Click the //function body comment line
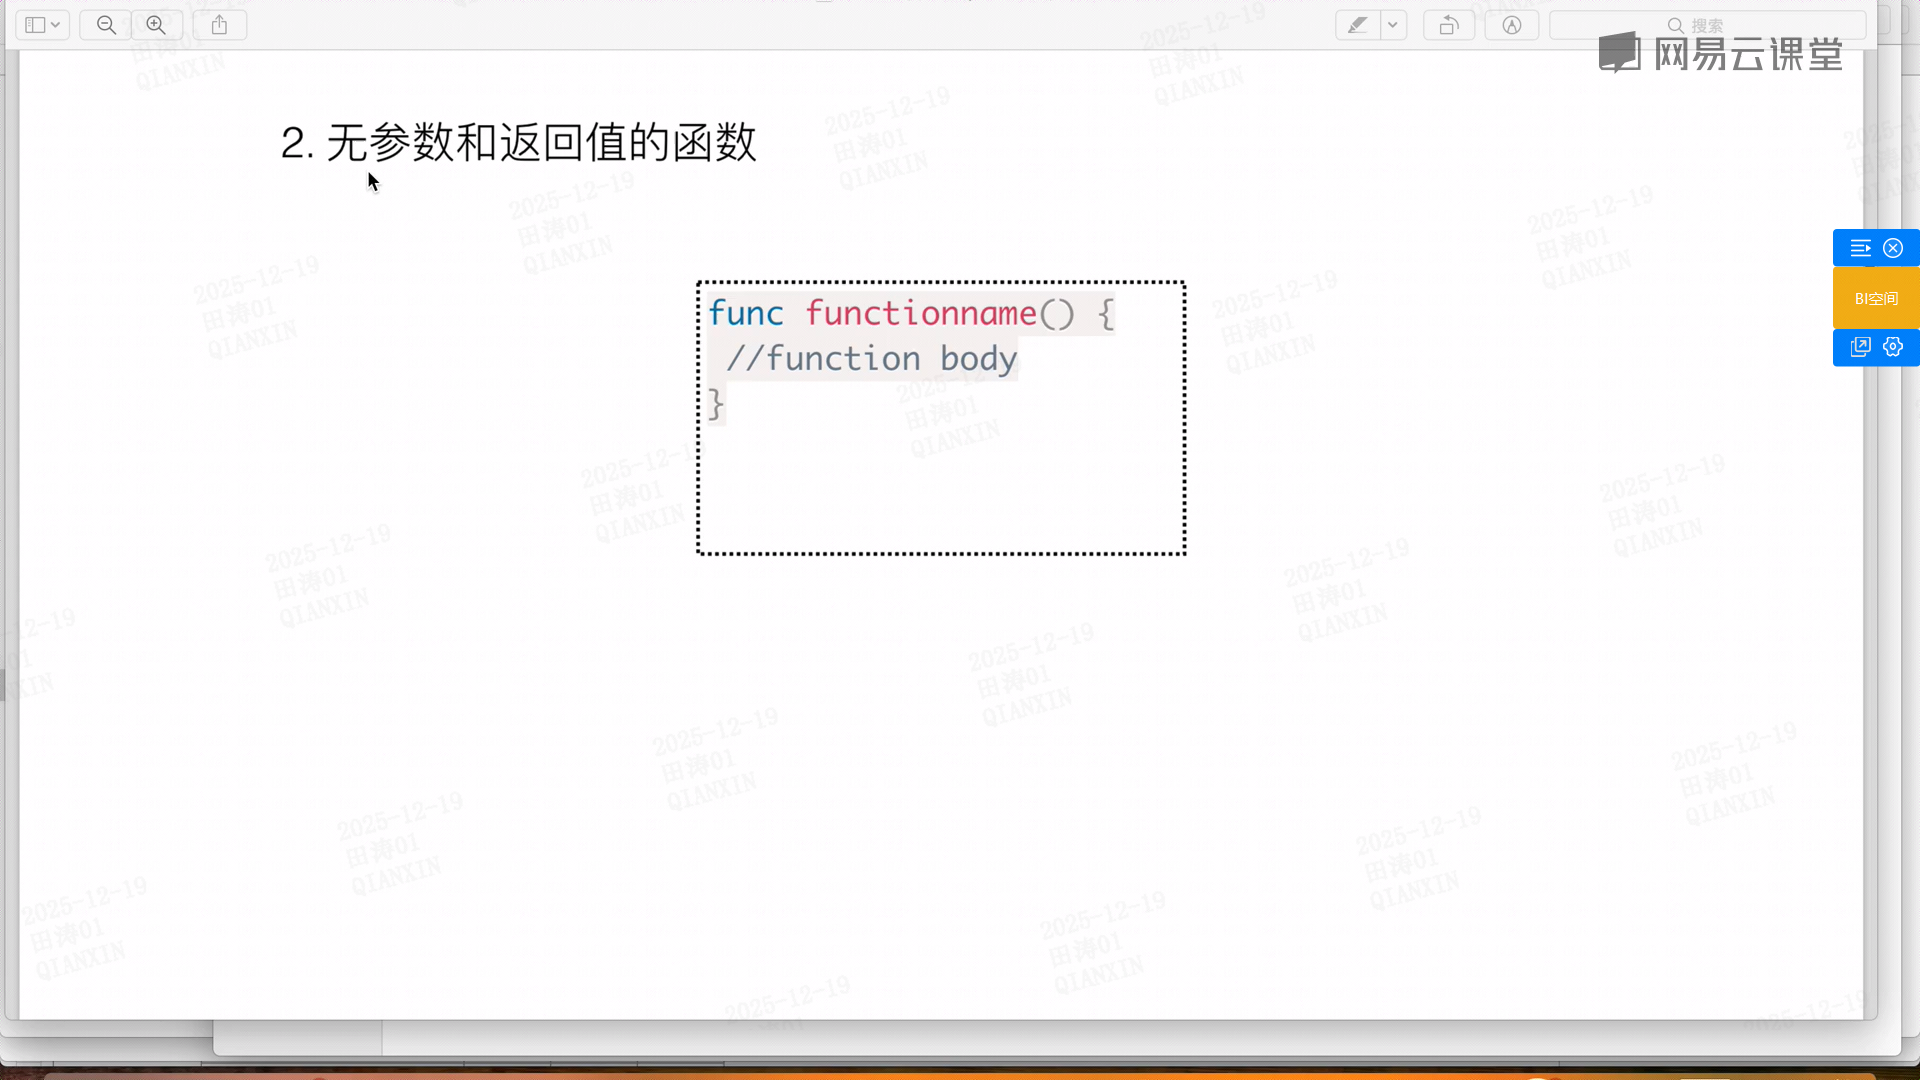Screen dimensions: 1920x1080 871,358
